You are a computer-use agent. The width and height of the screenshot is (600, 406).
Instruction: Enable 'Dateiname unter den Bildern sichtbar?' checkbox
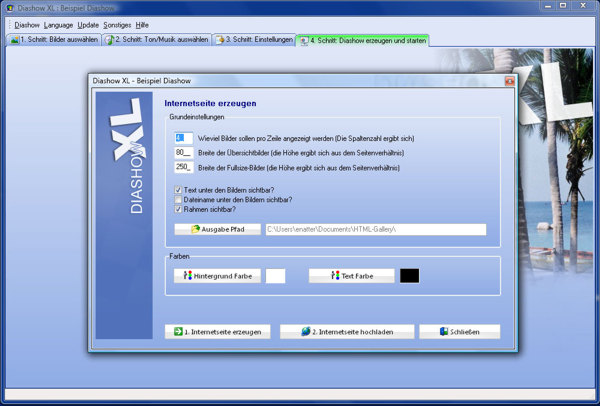tap(178, 199)
